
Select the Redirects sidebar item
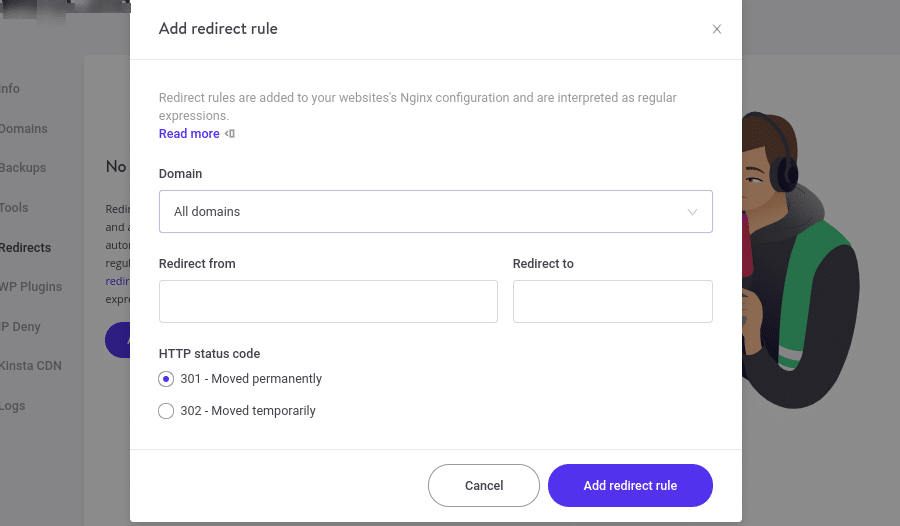coord(26,248)
